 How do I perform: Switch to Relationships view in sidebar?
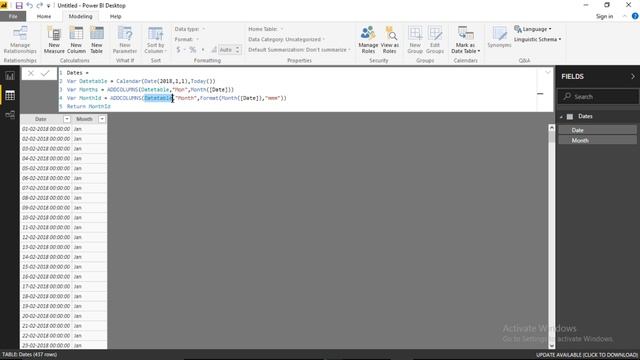point(10,115)
